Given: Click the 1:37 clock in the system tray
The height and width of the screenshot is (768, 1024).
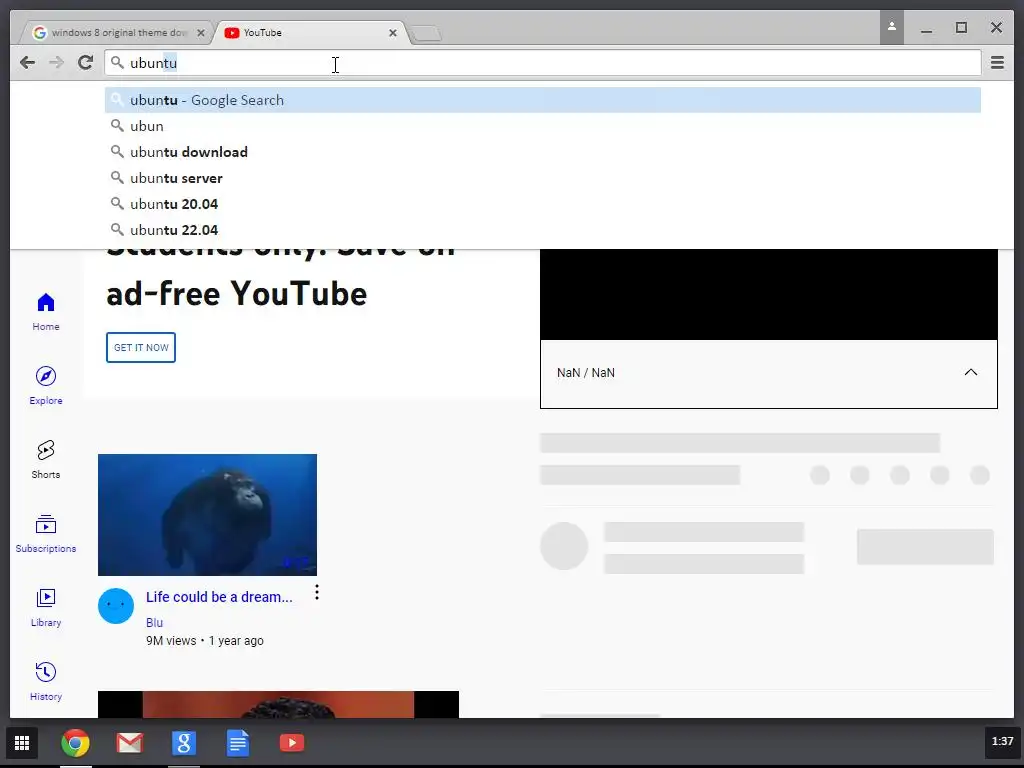Looking at the screenshot, I should [x=1002, y=741].
